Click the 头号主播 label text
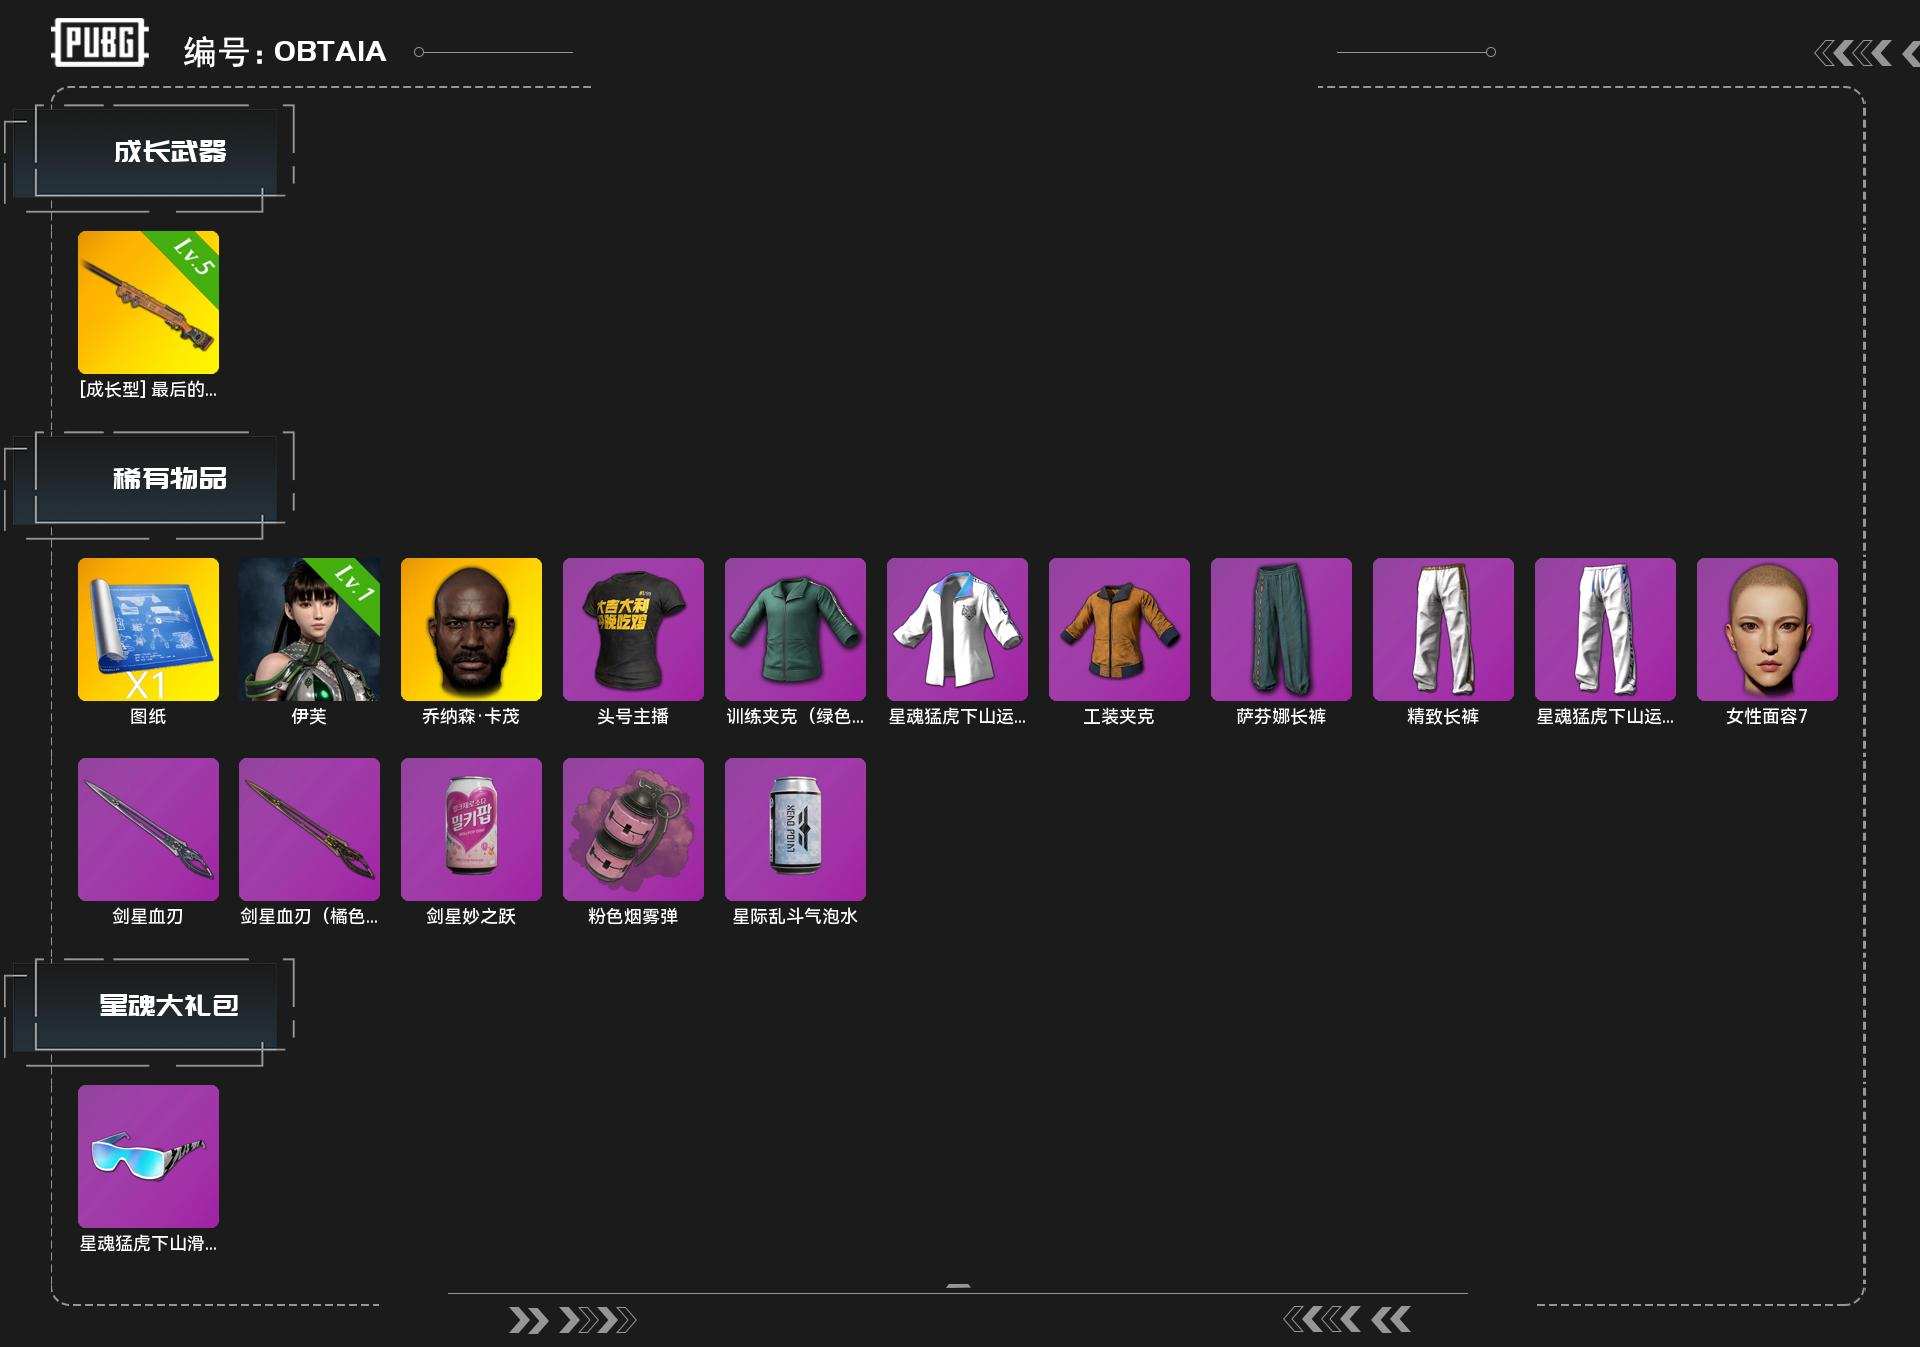This screenshot has height=1347, width=1920. pyautogui.click(x=633, y=716)
